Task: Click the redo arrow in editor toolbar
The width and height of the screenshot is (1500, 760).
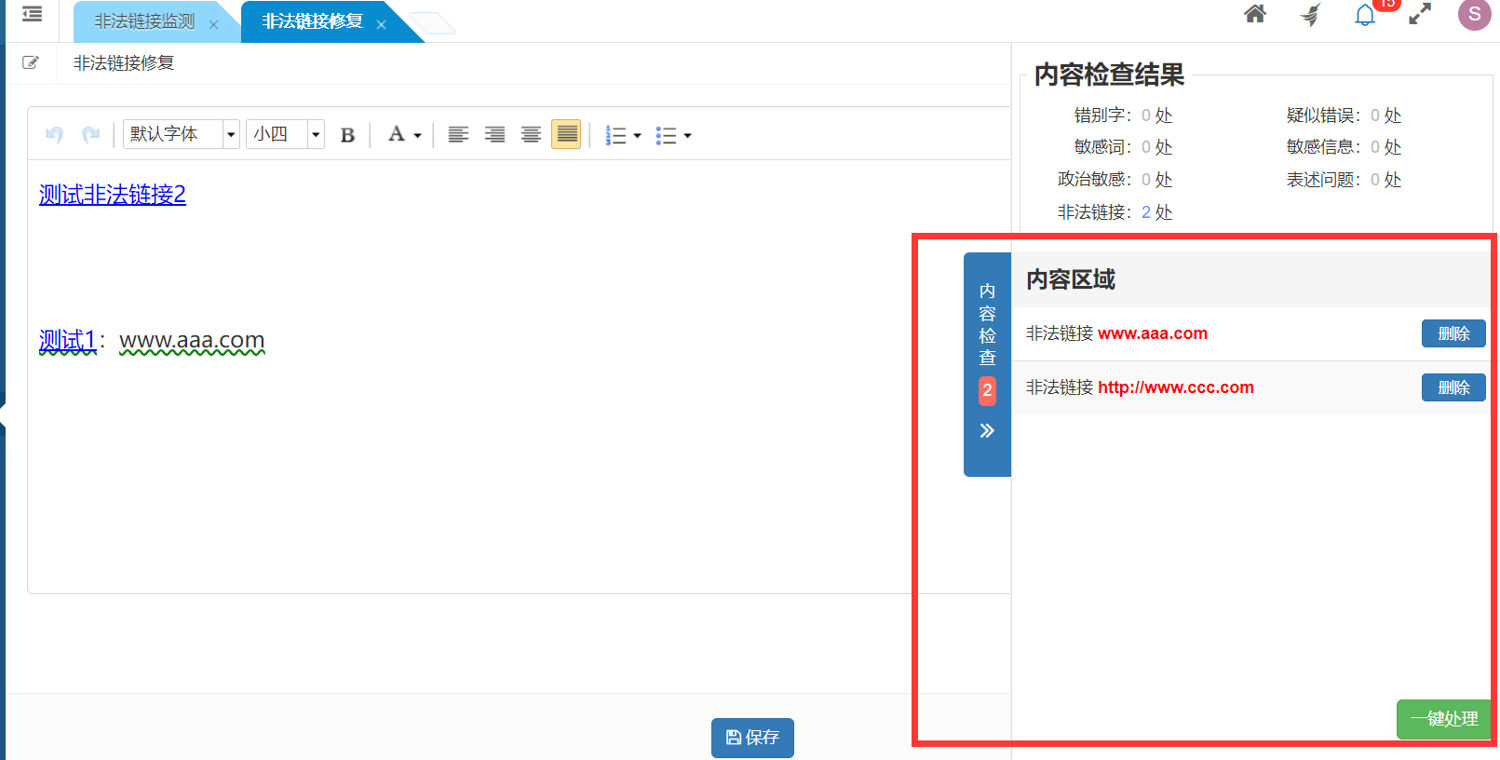Action: [x=91, y=135]
